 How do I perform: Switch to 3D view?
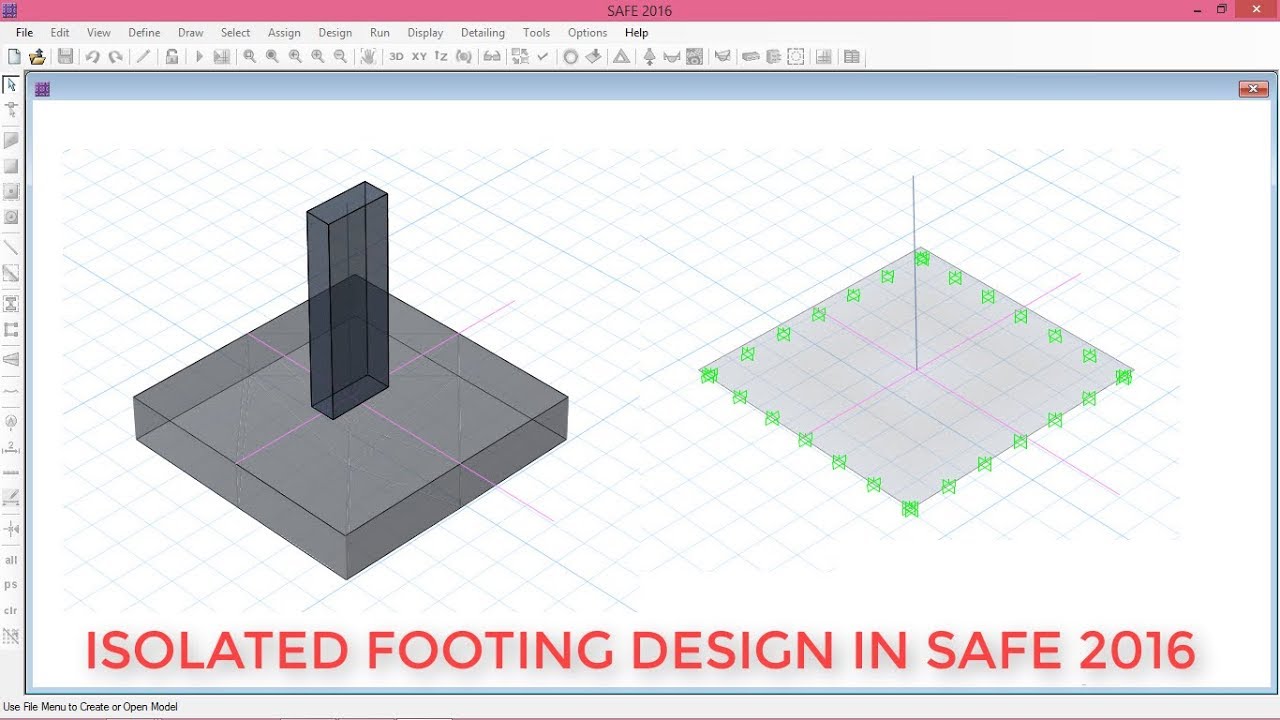coord(396,57)
